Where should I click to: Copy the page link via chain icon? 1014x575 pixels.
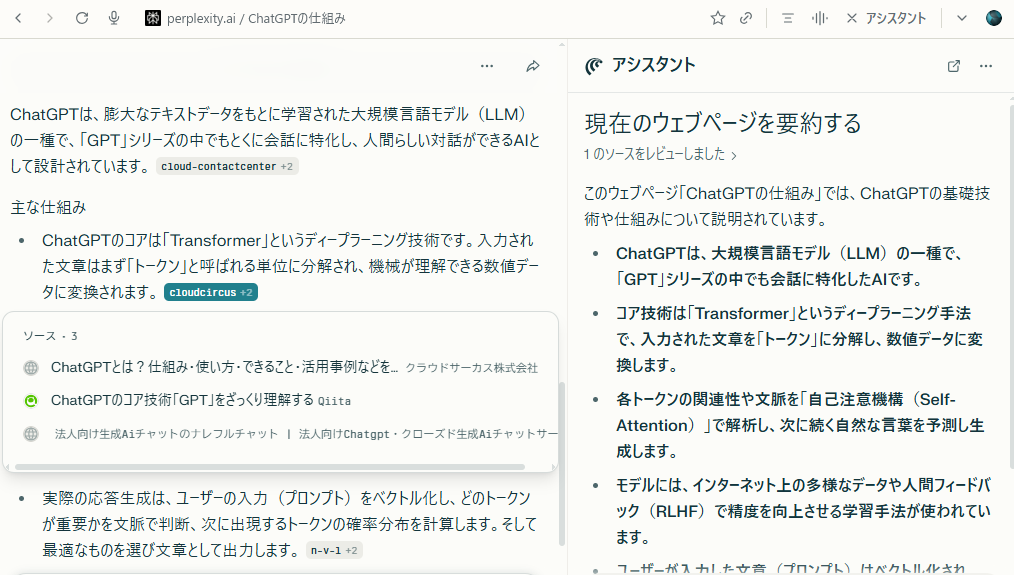[x=746, y=18]
